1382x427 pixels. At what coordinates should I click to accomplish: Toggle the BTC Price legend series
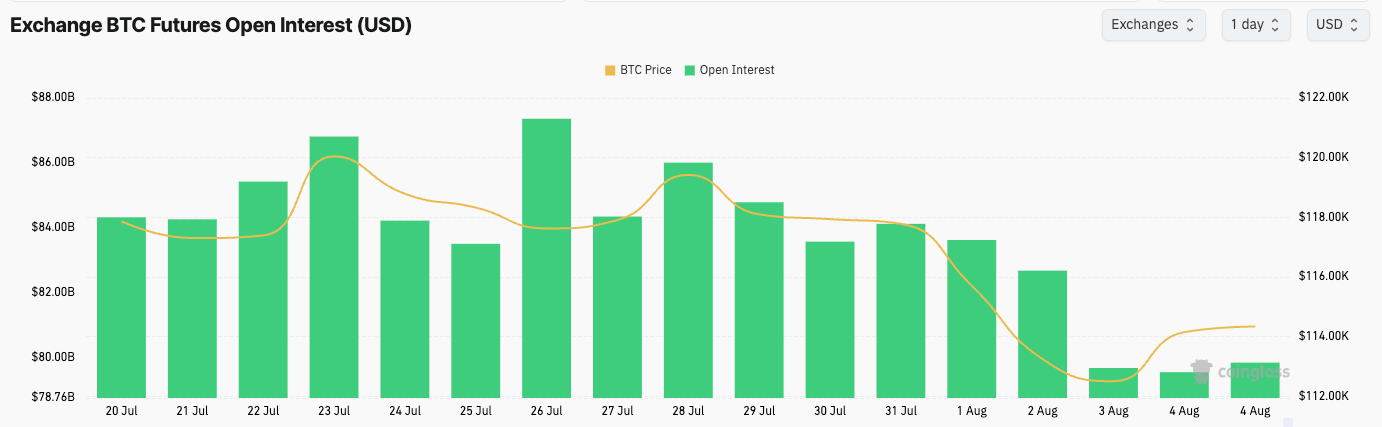point(638,70)
